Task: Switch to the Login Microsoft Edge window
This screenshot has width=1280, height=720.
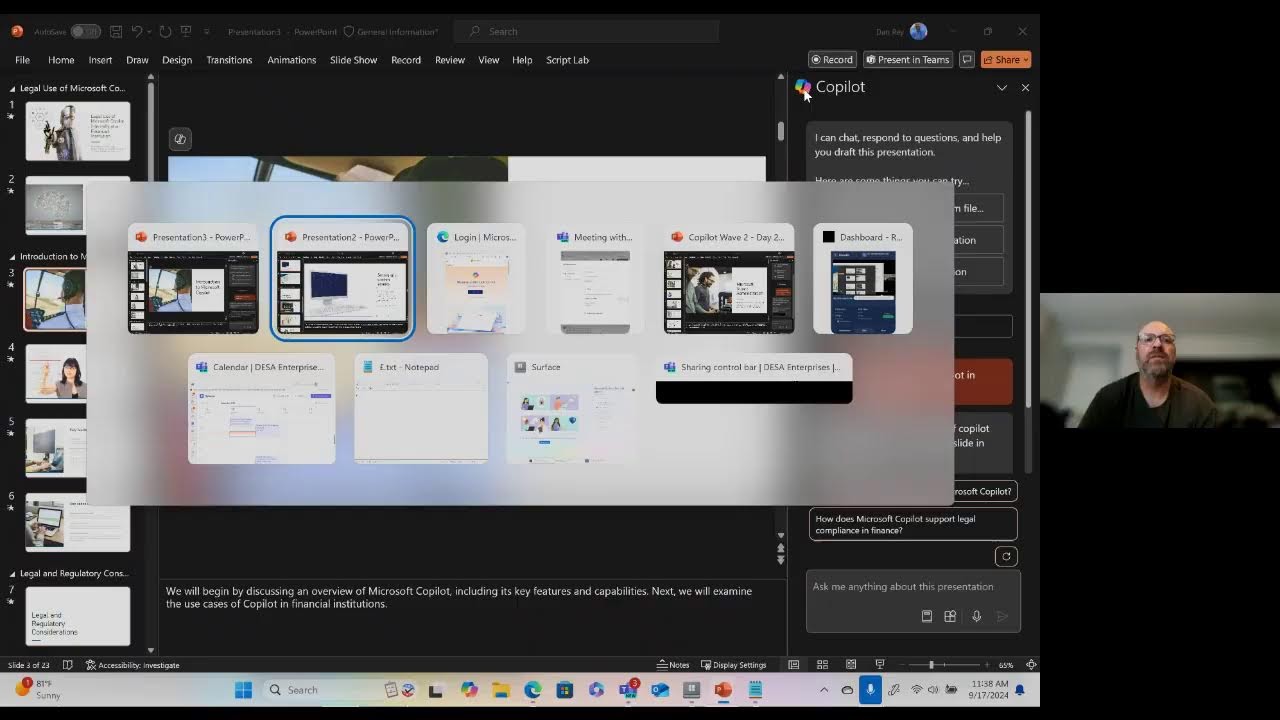Action: coord(476,279)
